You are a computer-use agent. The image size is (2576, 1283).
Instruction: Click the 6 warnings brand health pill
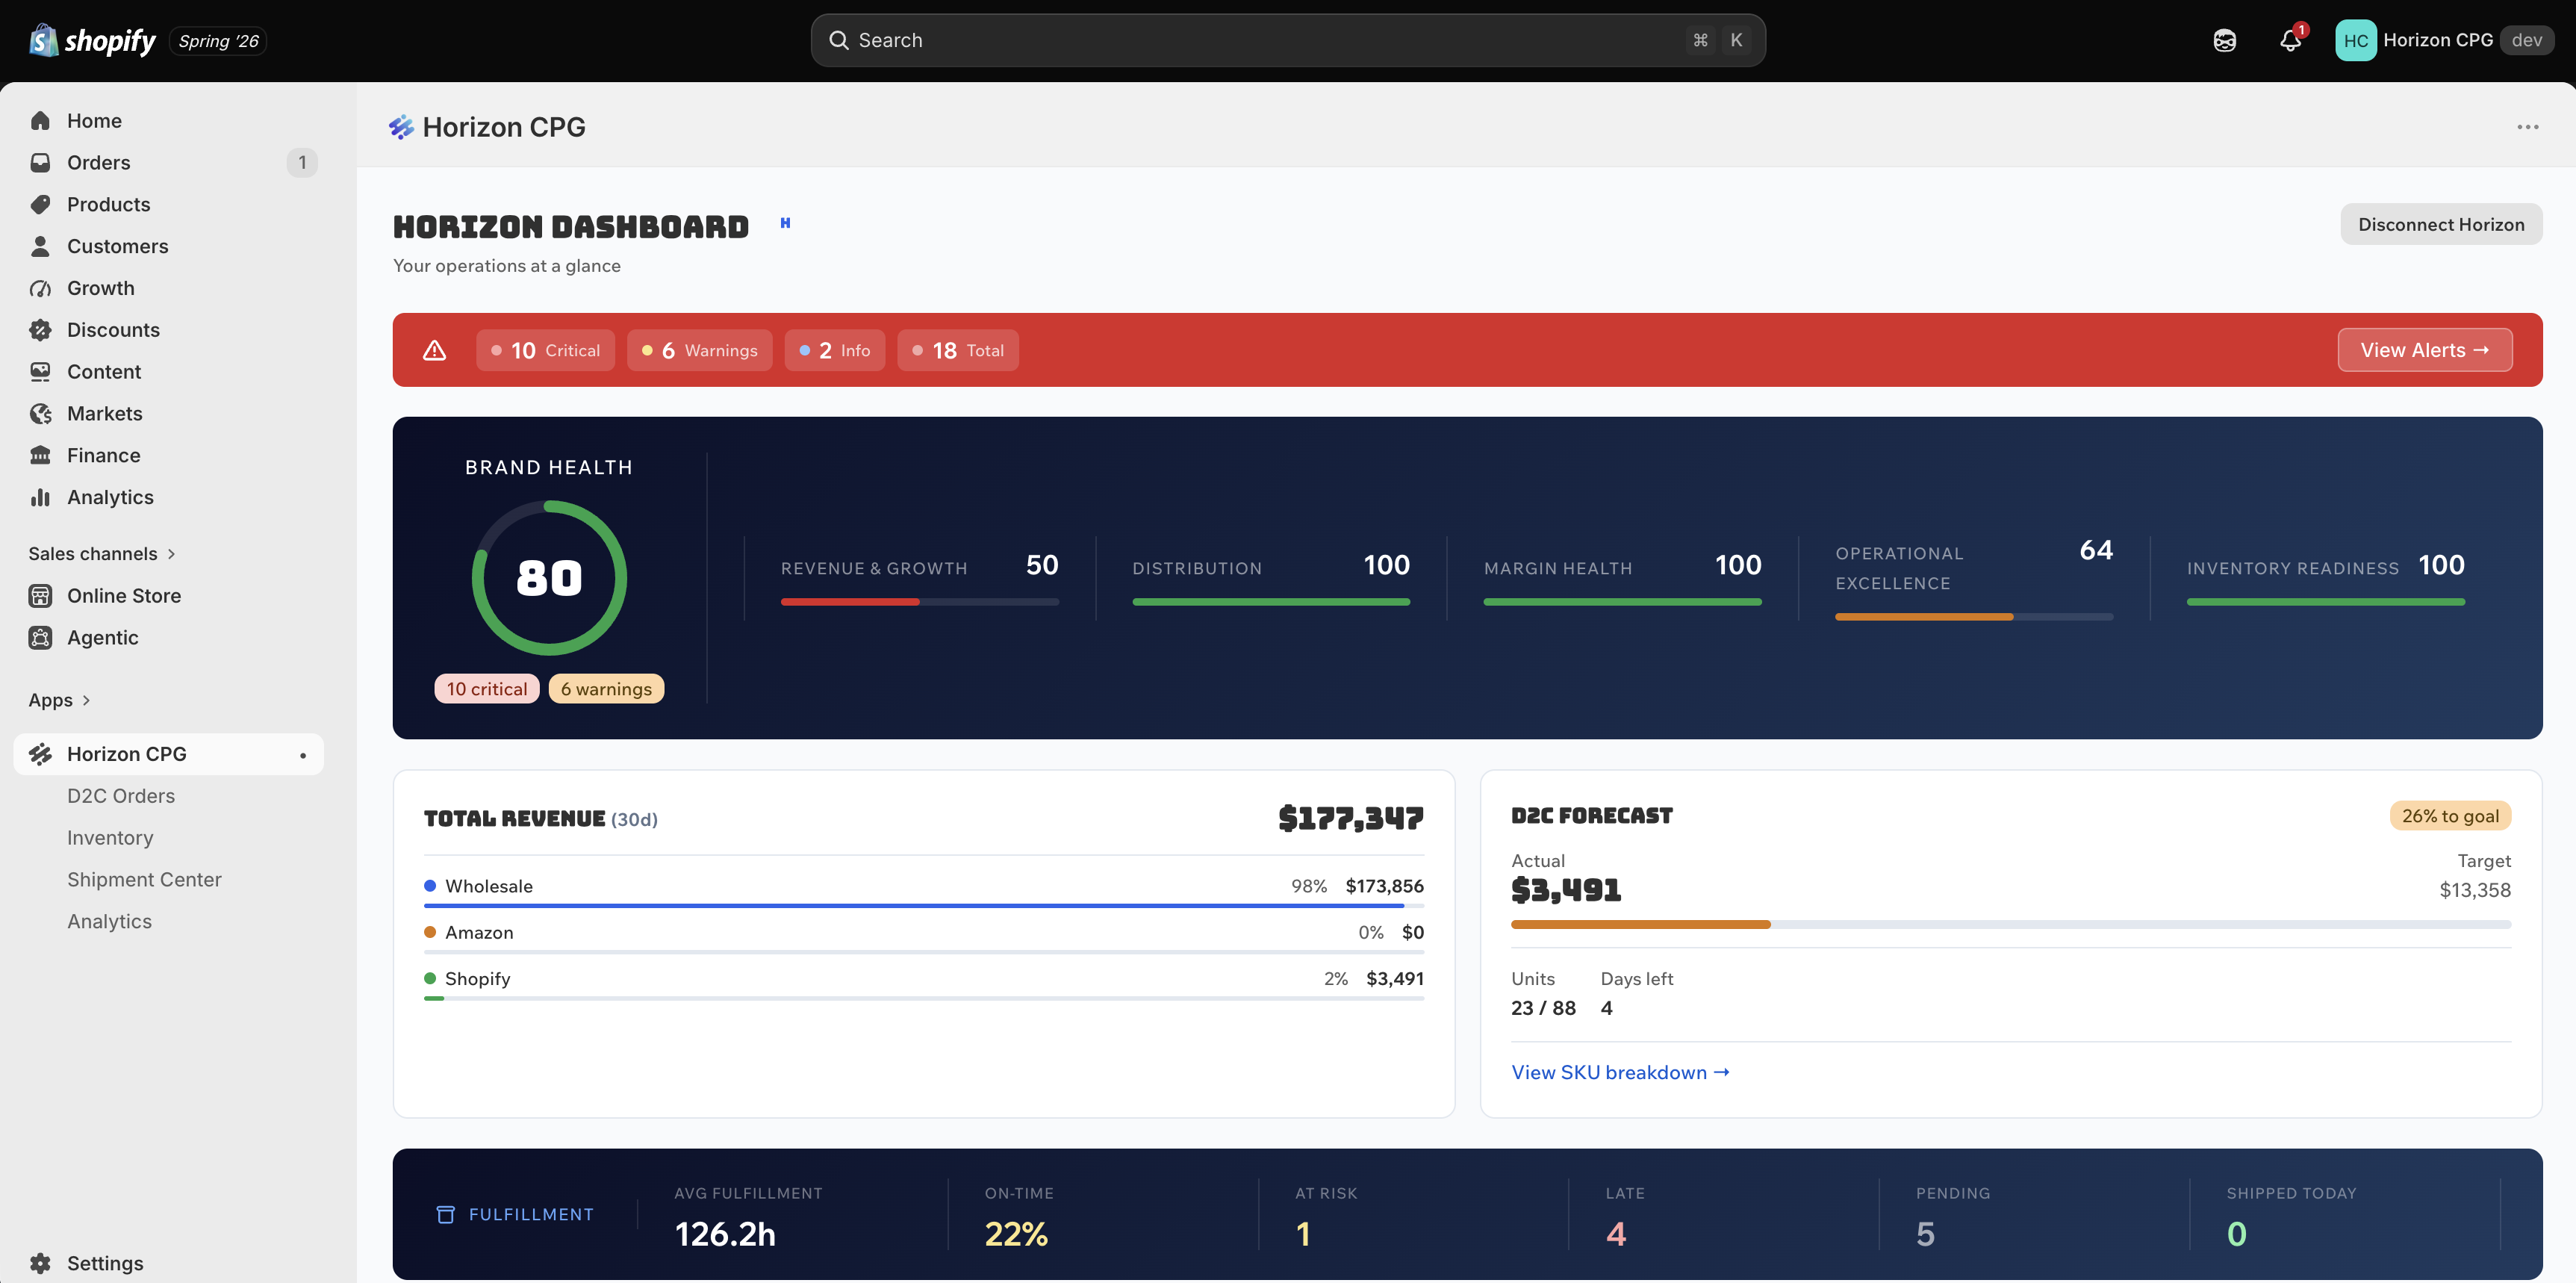pyautogui.click(x=606, y=689)
